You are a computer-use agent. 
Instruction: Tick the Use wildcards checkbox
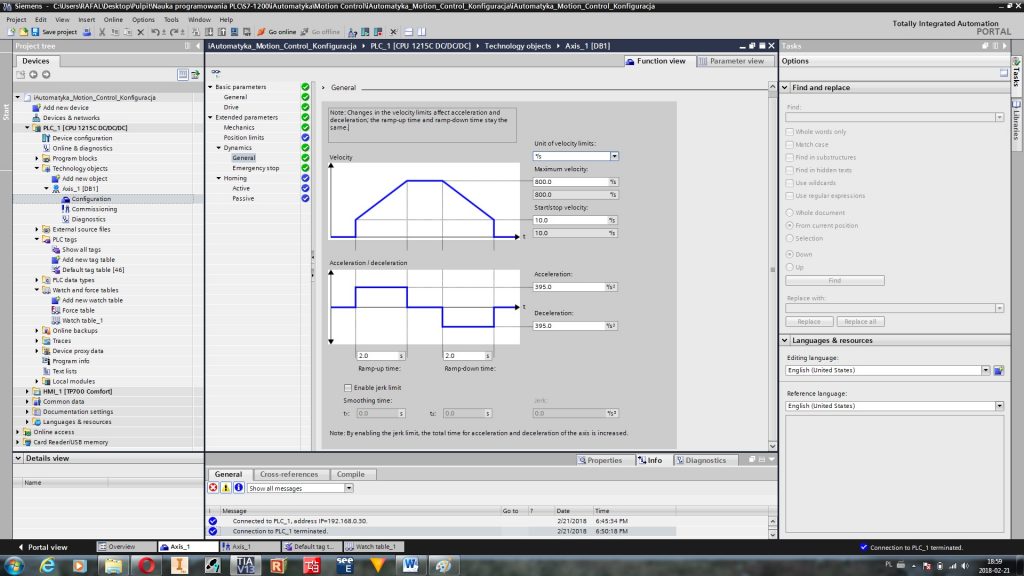[790, 183]
